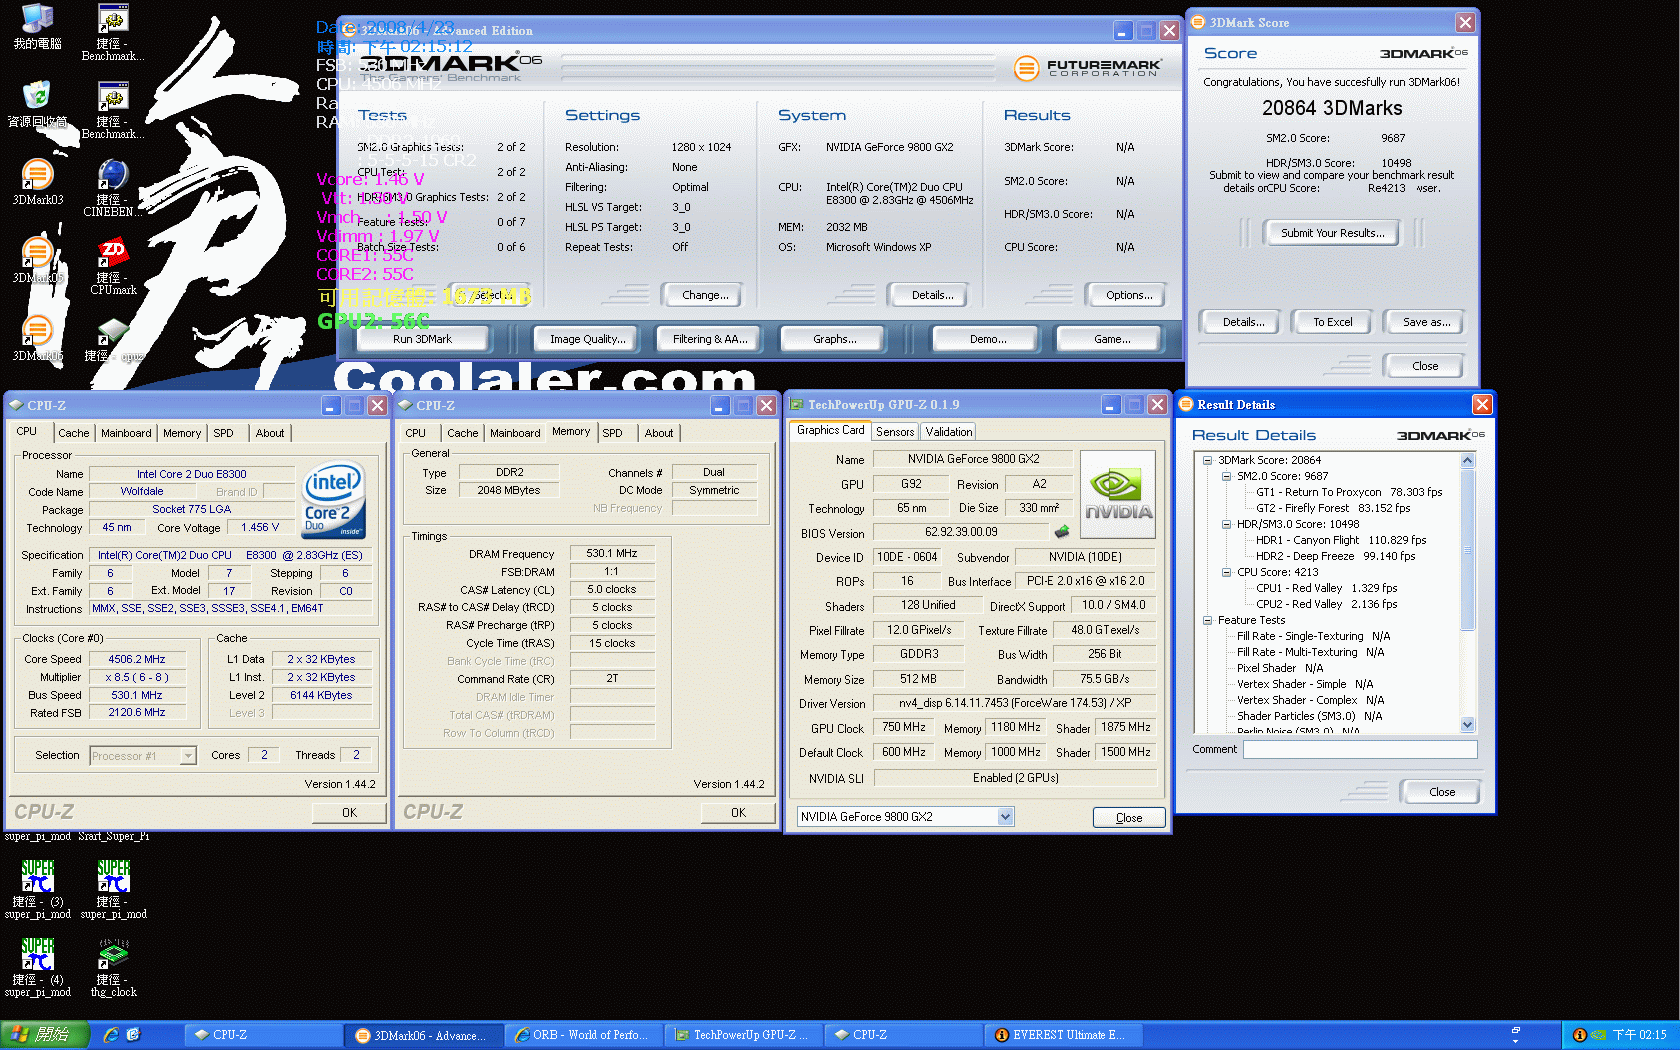Click the DRAM Frequency value 530.1 MHz
This screenshot has width=1680, height=1050.
(612, 554)
